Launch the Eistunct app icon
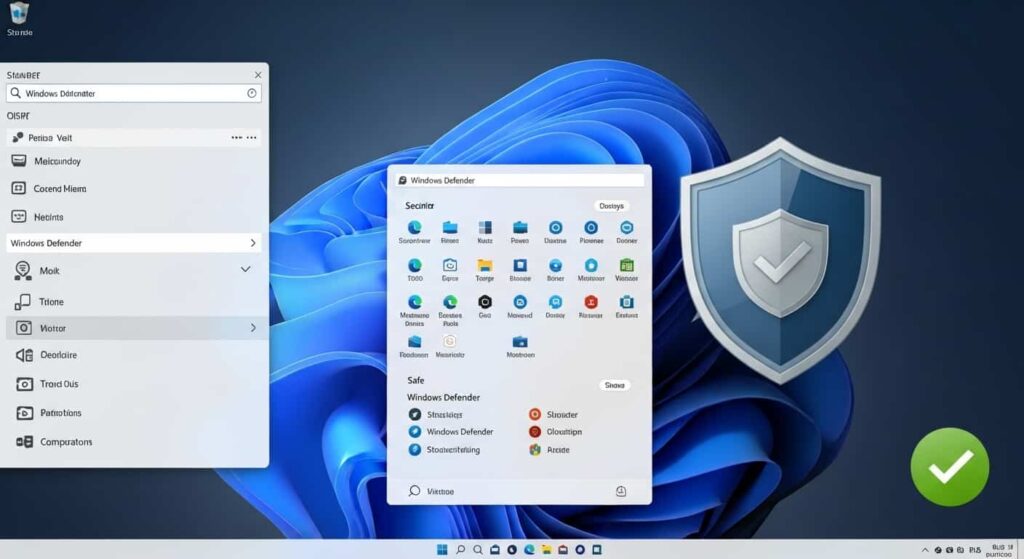Image resolution: width=1024 pixels, height=559 pixels. 626,302
